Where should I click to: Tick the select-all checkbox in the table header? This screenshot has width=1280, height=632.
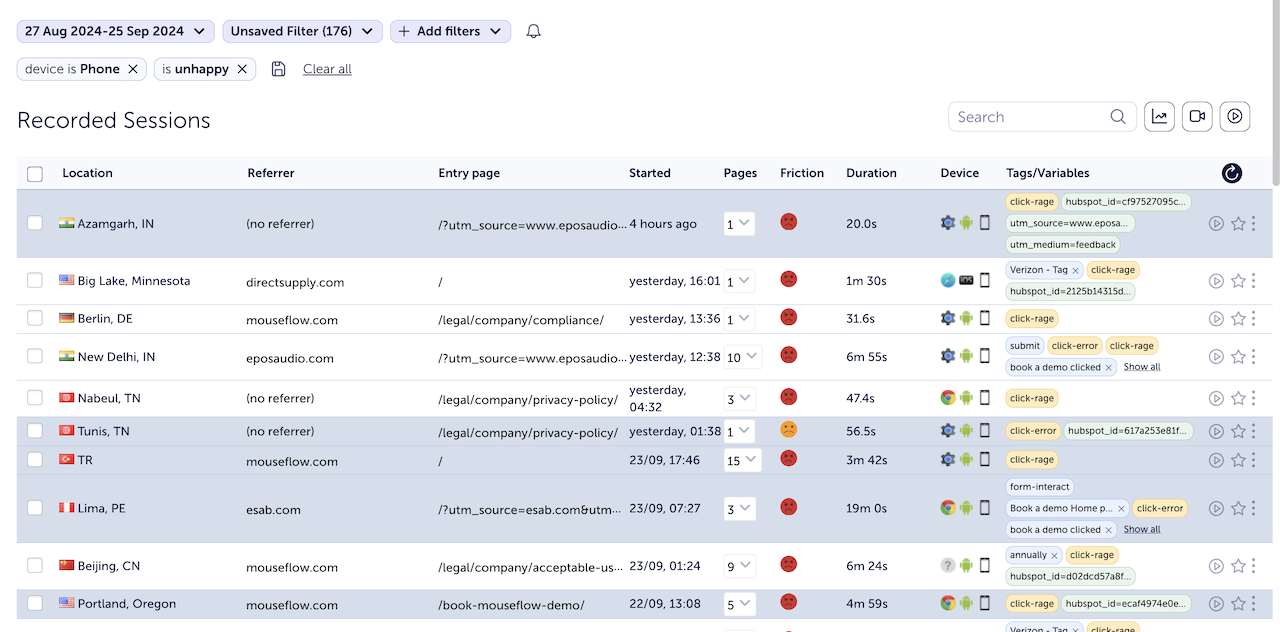(35, 174)
